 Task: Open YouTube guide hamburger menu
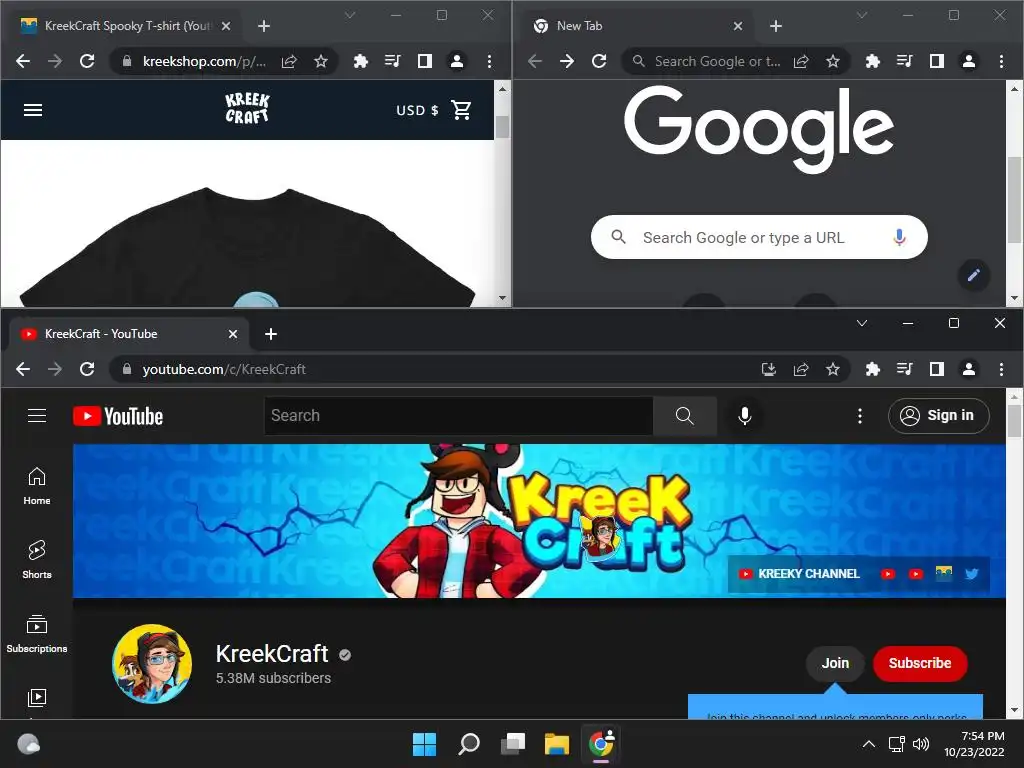(x=37, y=415)
